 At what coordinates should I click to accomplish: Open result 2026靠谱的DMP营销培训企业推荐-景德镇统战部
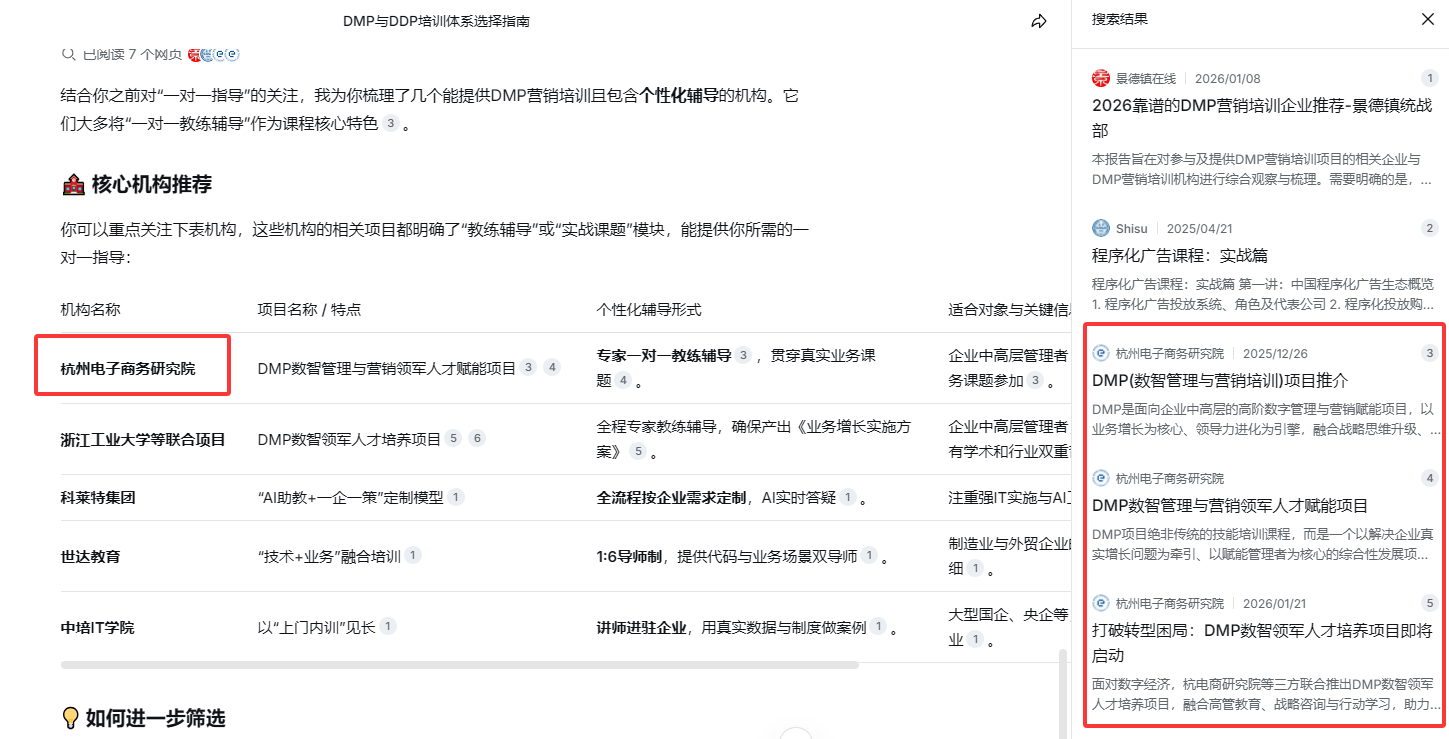(1264, 118)
